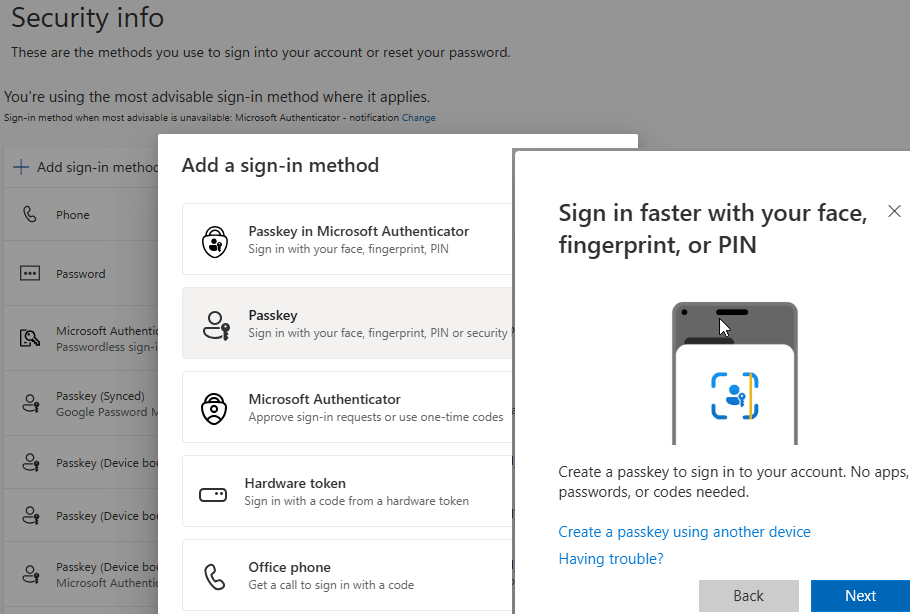Click the Microsoft Authenticator passwordless icon in background list

[30, 338]
